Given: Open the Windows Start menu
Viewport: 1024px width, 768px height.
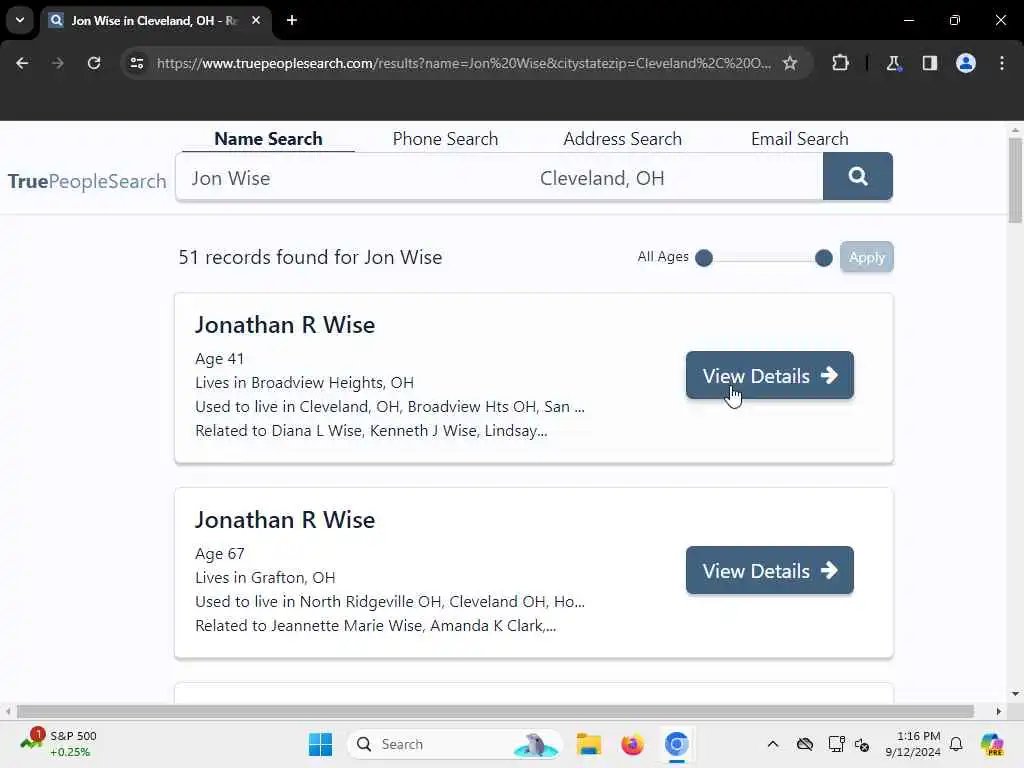Looking at the screenshot, I should click(x=320, y=744).
